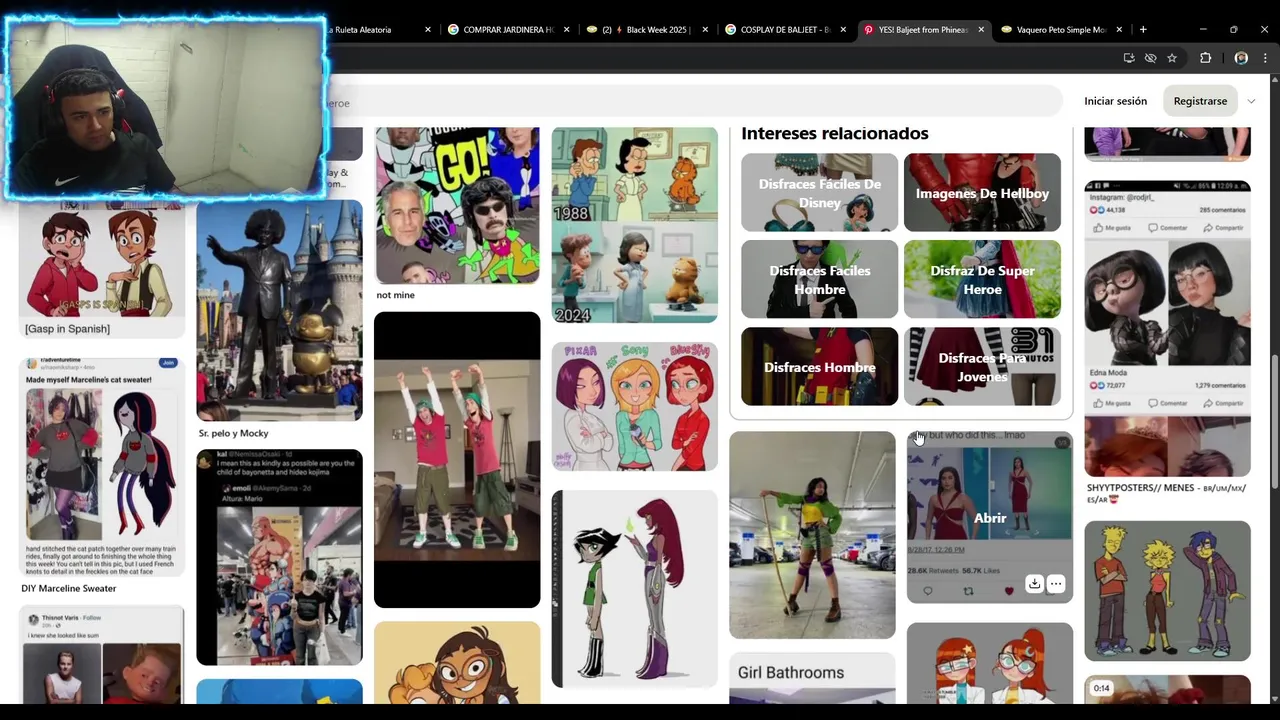The image size is (1280, 720).
Task: Open the Buttercup and Starfire drawing pin
Action: point(634,589)
